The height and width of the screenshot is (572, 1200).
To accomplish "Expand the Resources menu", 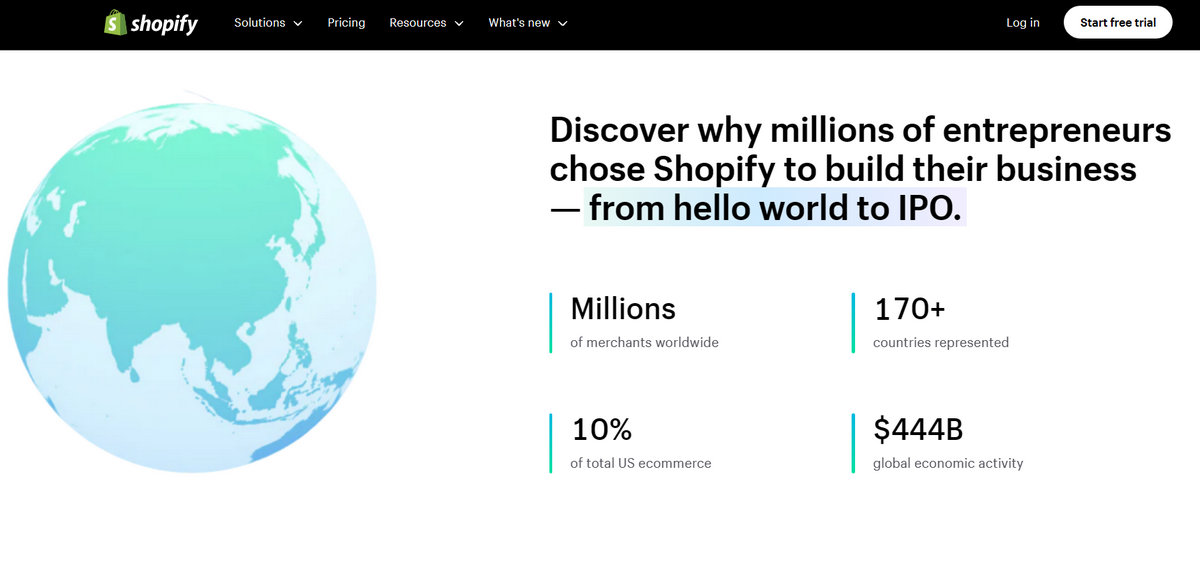I will click(426, 23).
